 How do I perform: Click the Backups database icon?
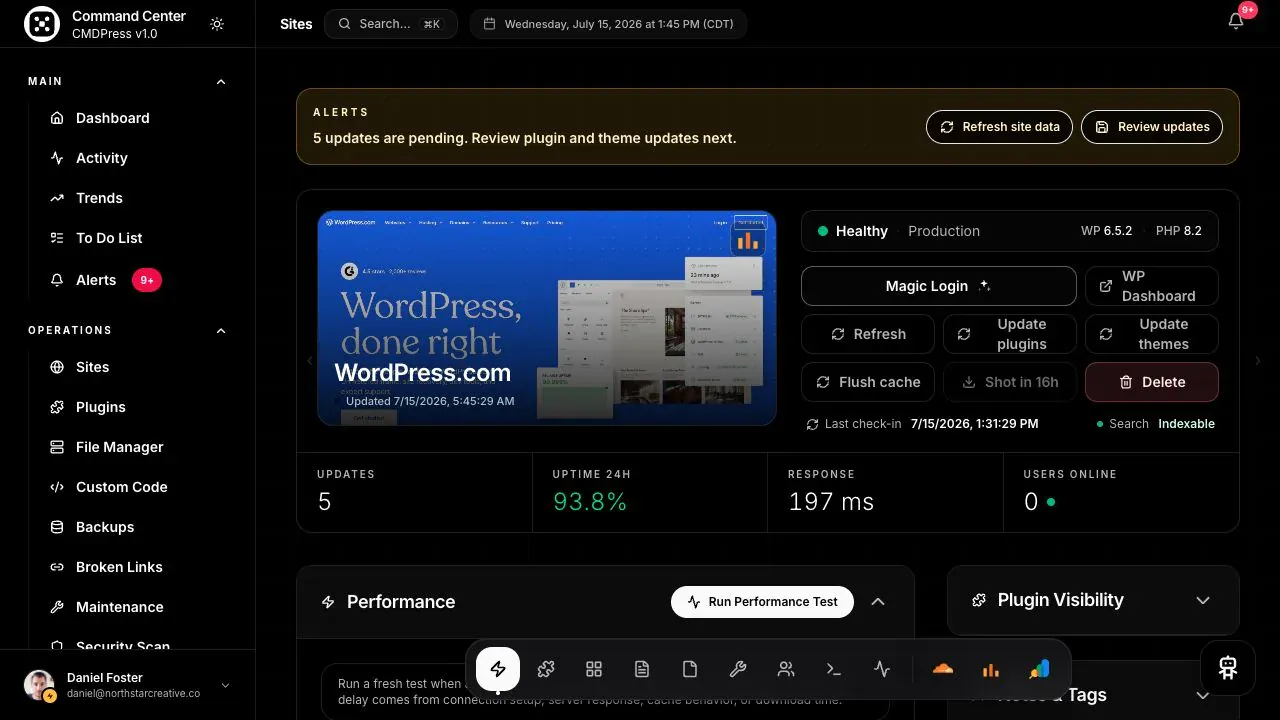click(x=57, y=527)
